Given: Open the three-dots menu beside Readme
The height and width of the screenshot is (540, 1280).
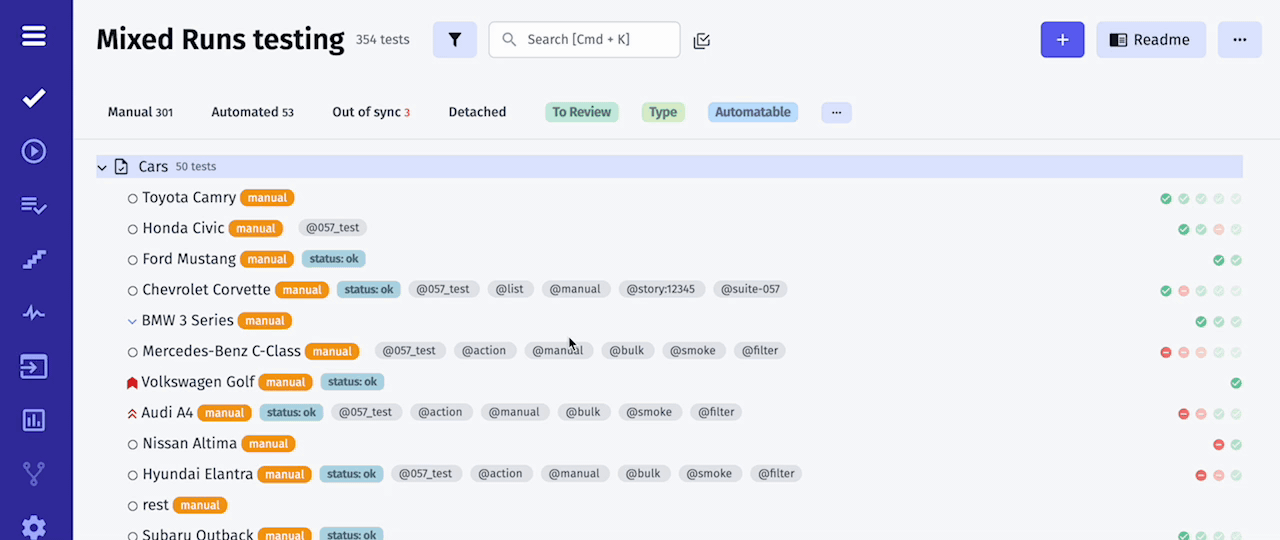Looking at the screenshot, I should tap(1240, 40).
